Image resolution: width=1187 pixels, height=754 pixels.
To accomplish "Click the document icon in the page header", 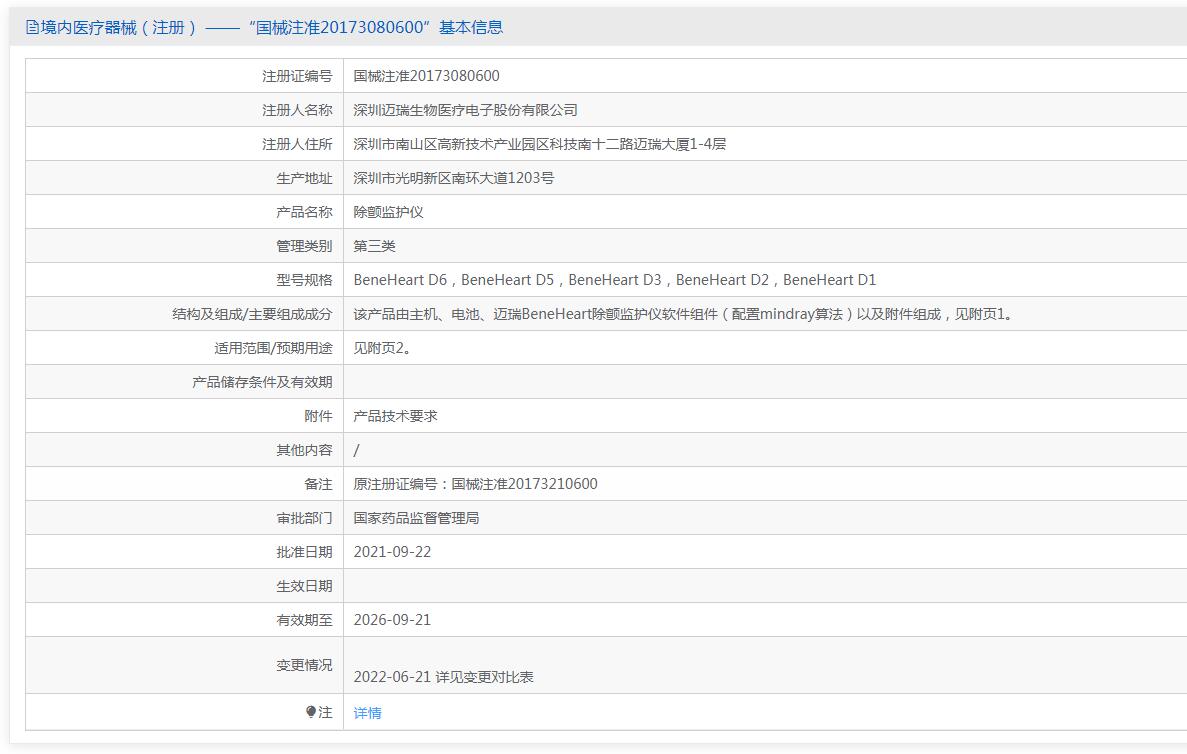I will pyautogui.click(x=32, y=27).
